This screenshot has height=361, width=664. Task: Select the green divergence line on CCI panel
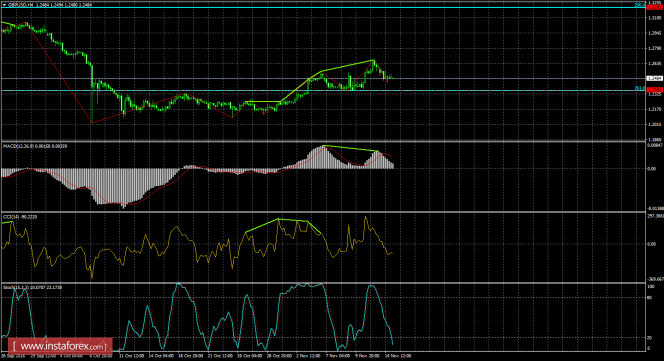285,225
